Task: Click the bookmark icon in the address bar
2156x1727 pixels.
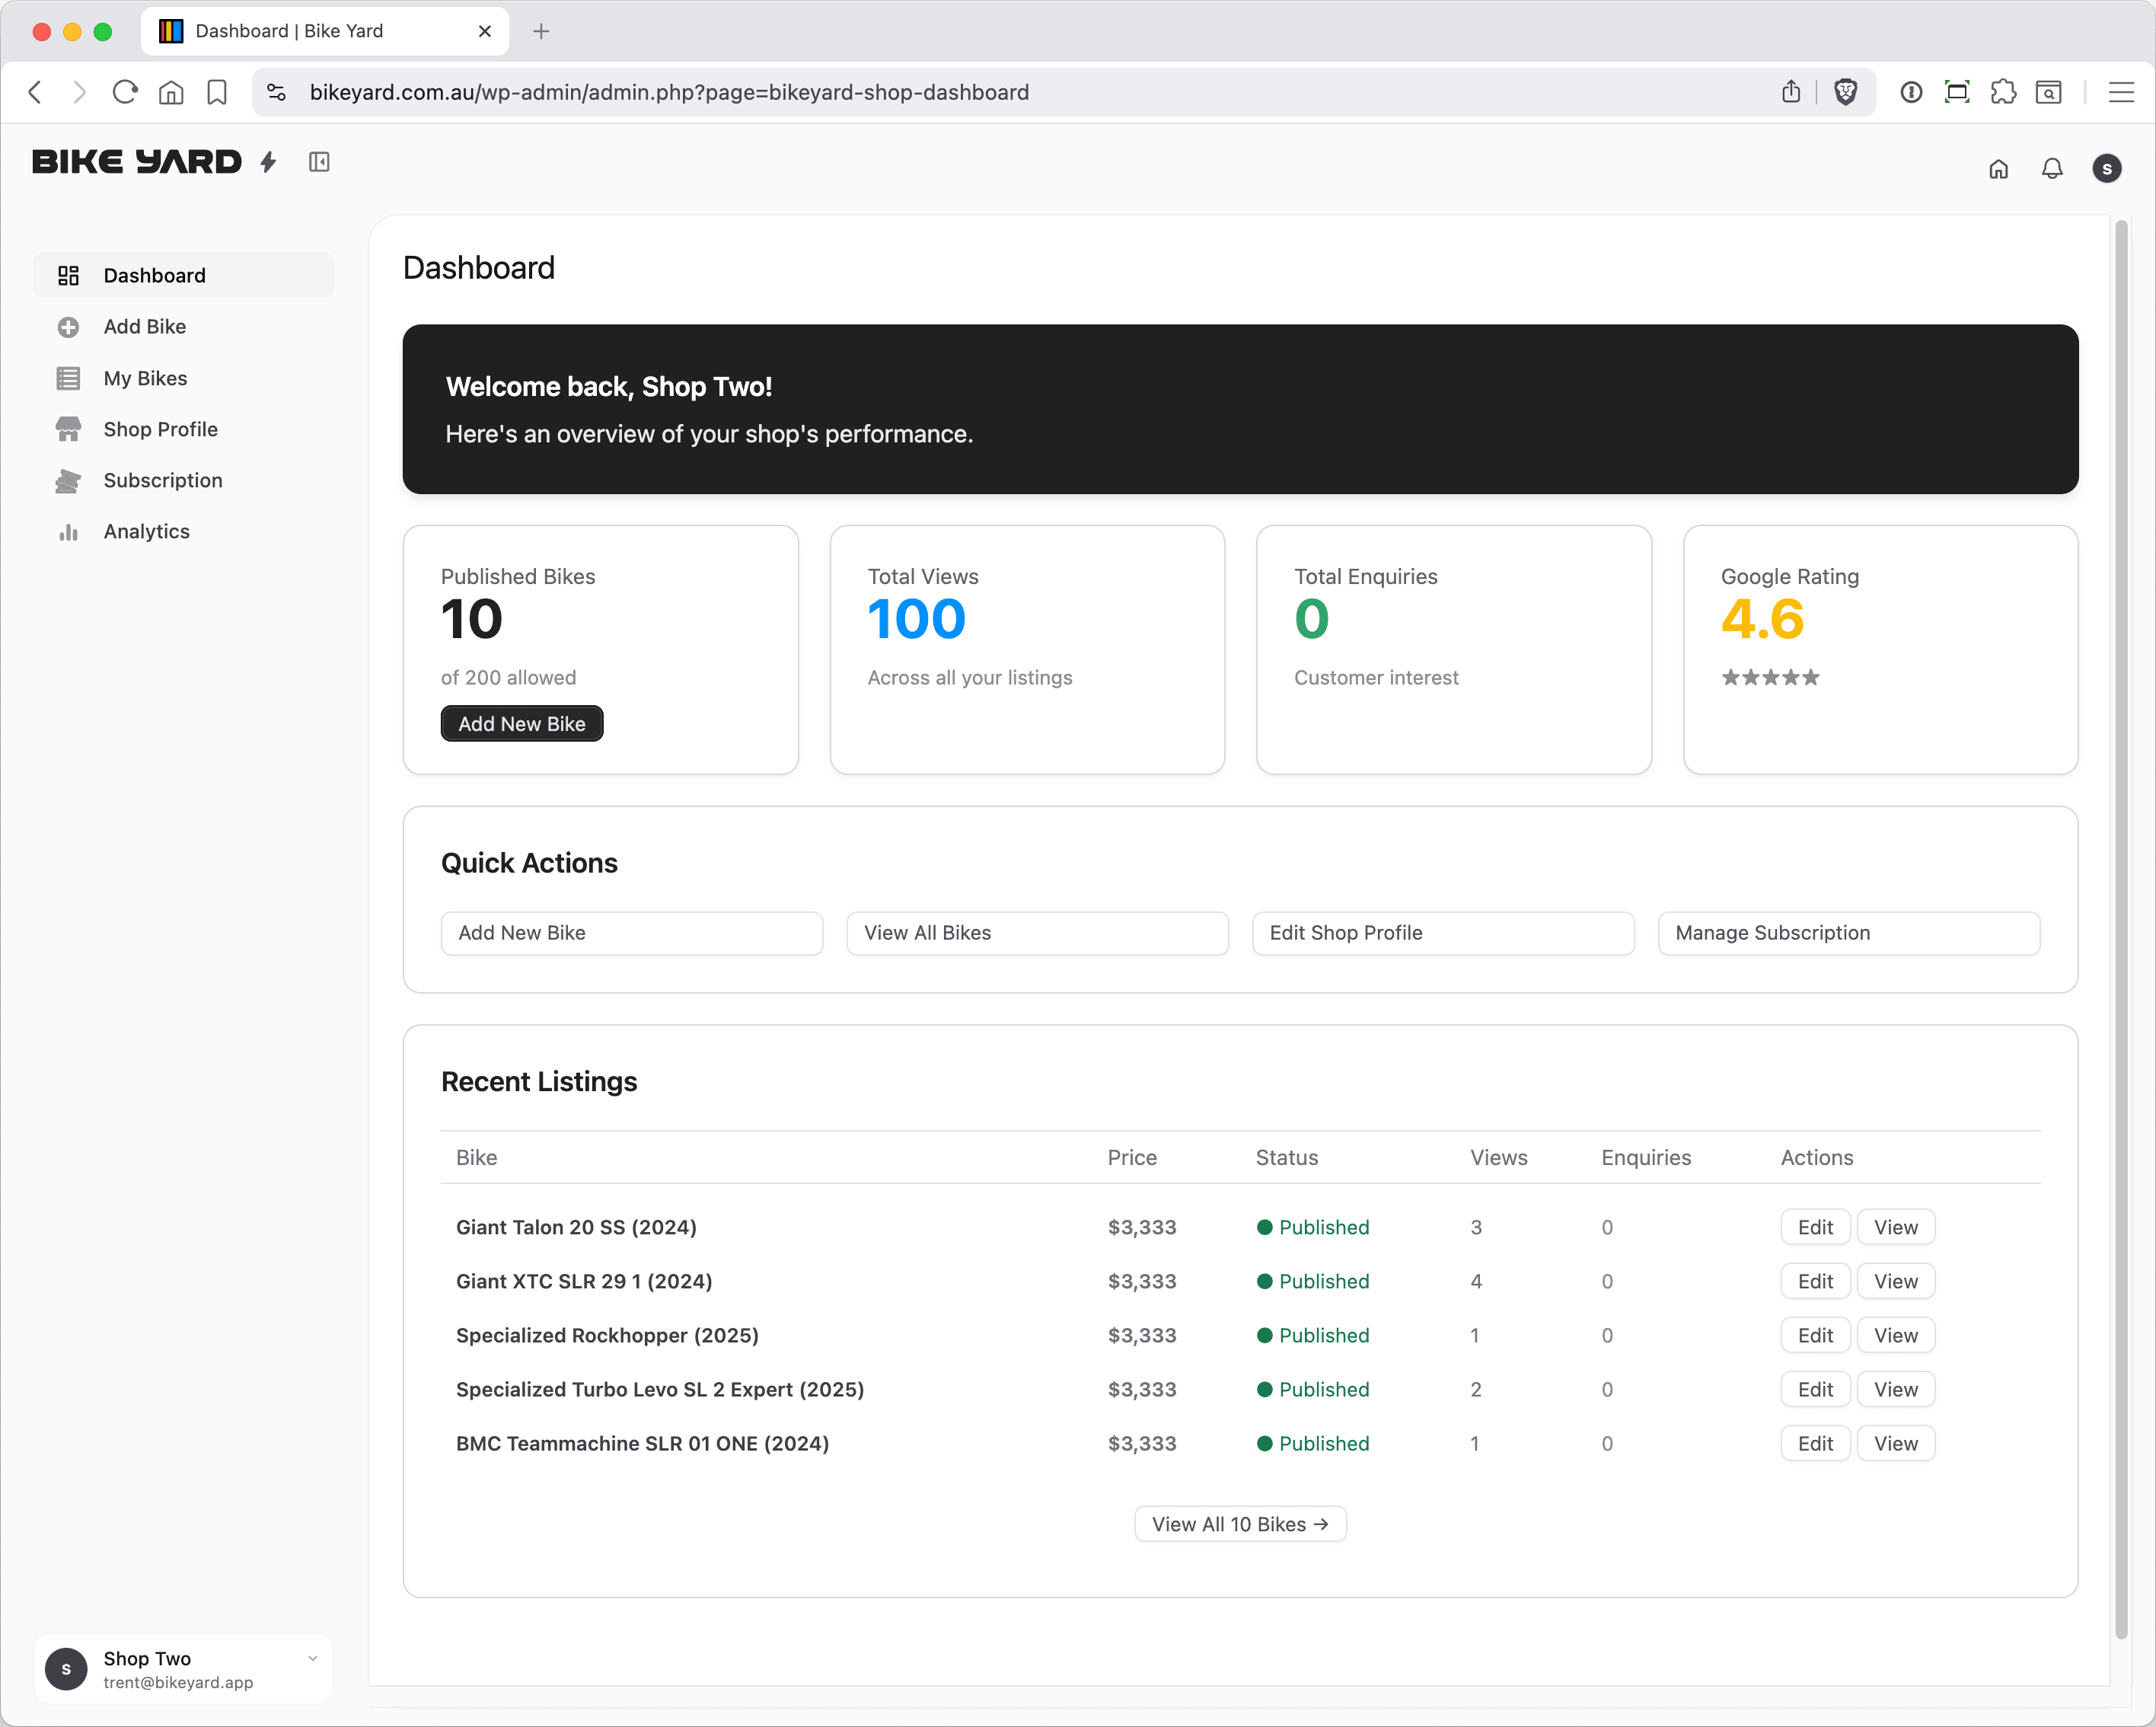Action: (x=216, y=91)
